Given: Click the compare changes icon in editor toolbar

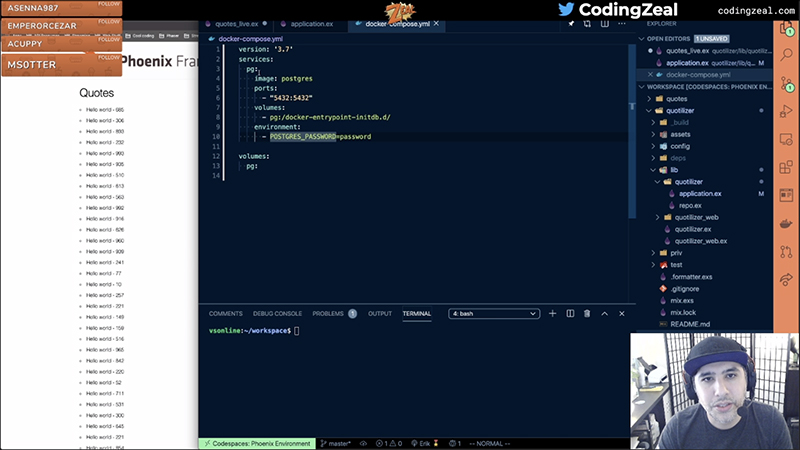Looking at the screenshot, I should 587,23.
